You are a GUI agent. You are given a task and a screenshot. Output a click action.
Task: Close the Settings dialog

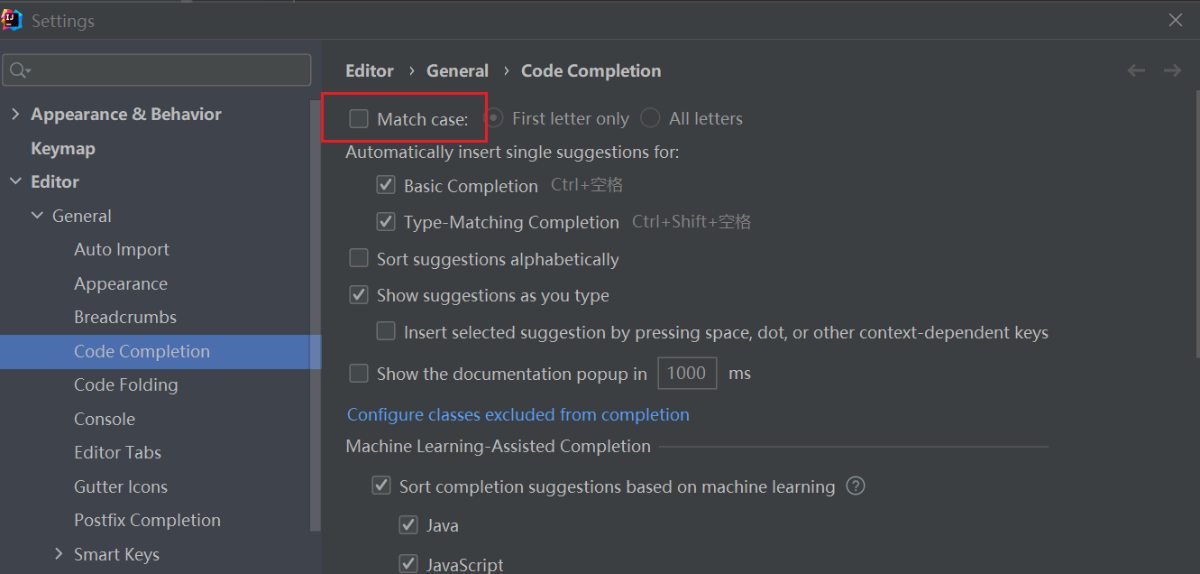pos(1176,20)
